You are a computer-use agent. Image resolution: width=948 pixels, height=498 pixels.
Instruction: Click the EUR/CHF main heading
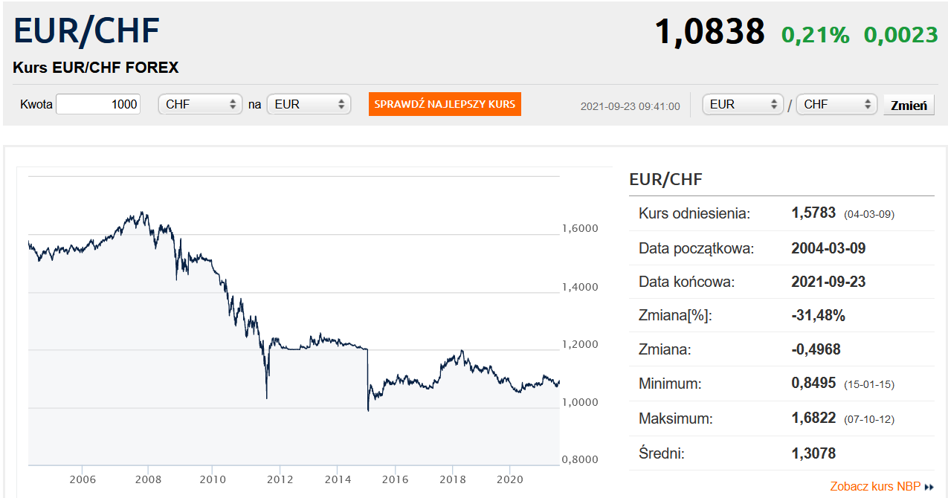point(86,30)
